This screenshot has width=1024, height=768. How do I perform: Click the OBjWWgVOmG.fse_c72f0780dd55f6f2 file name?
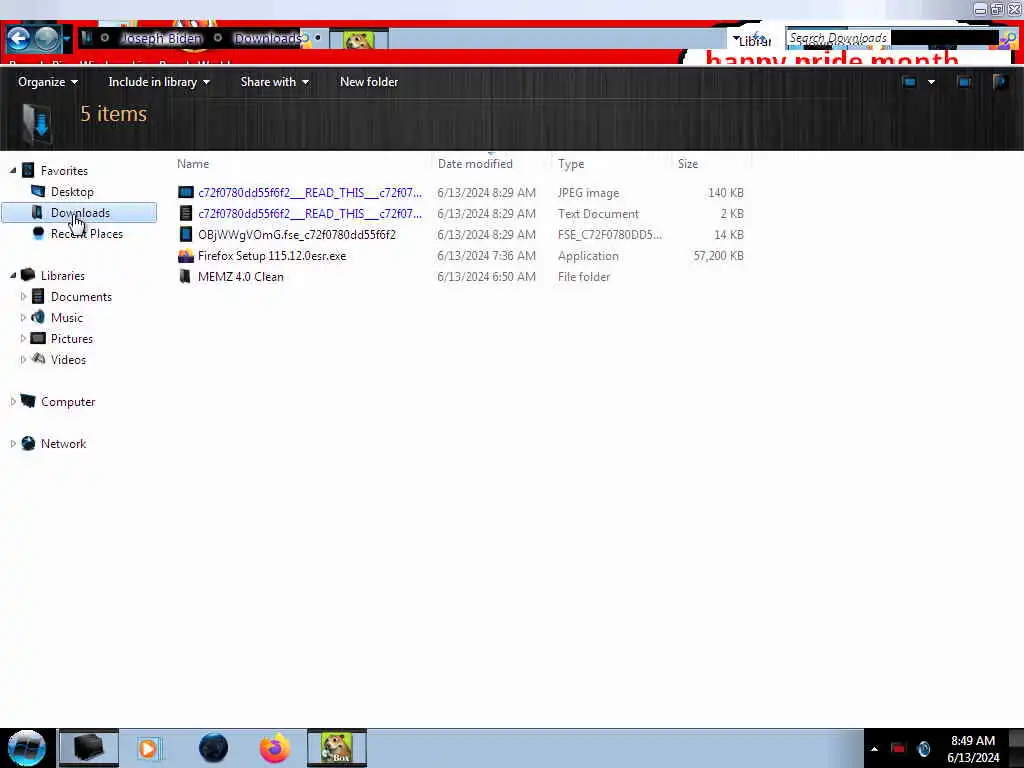click(296, 234)
